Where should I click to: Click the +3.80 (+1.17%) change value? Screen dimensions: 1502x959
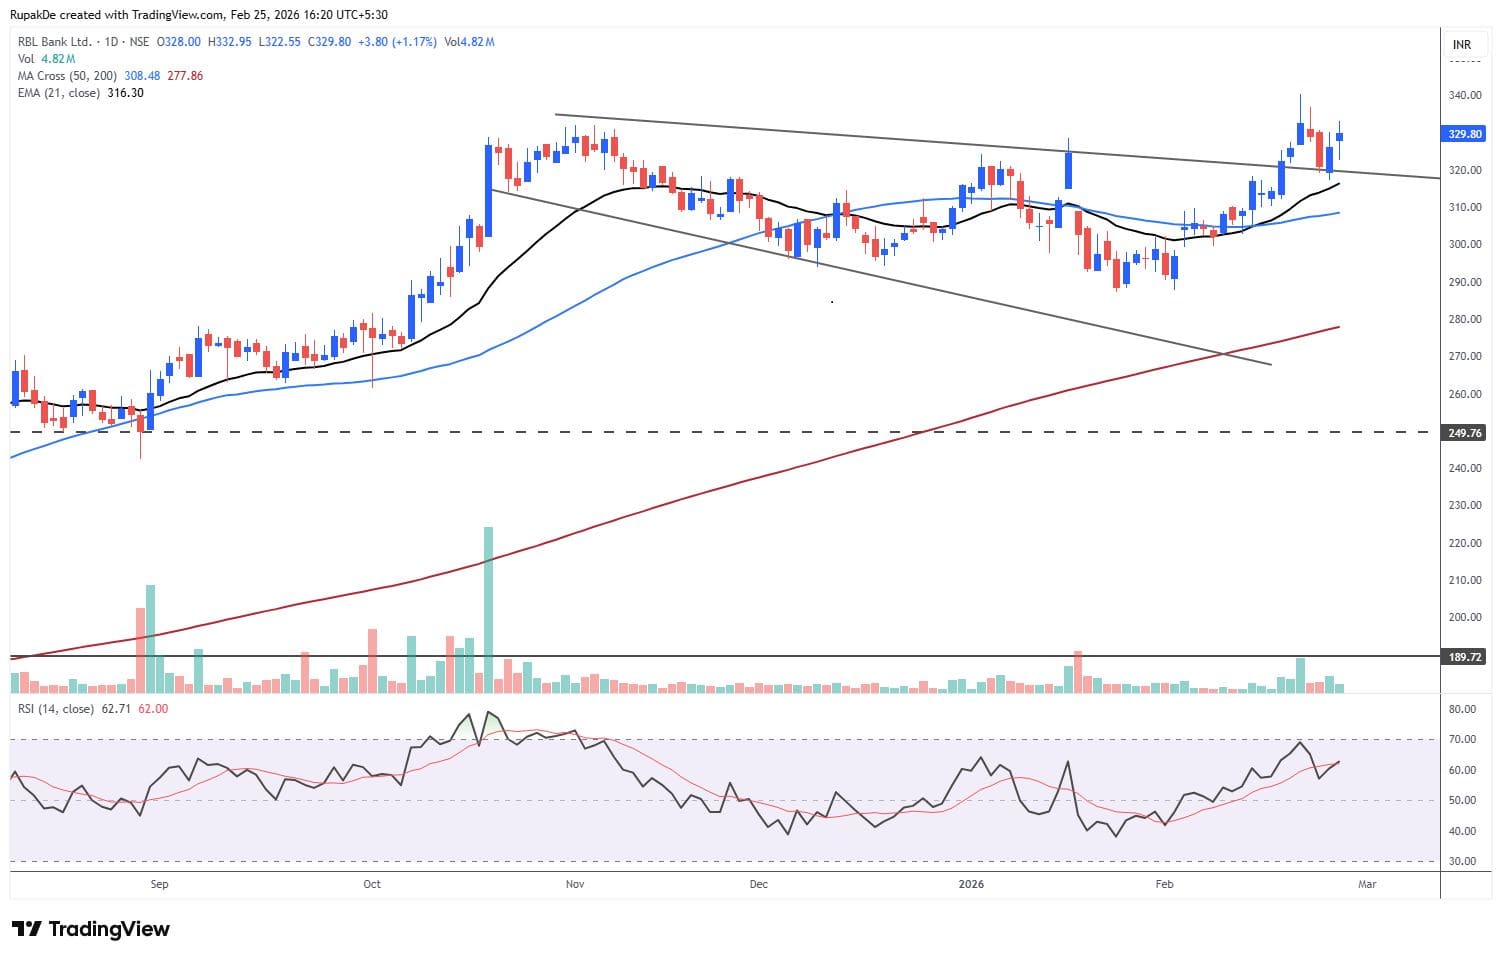point(397,42)
